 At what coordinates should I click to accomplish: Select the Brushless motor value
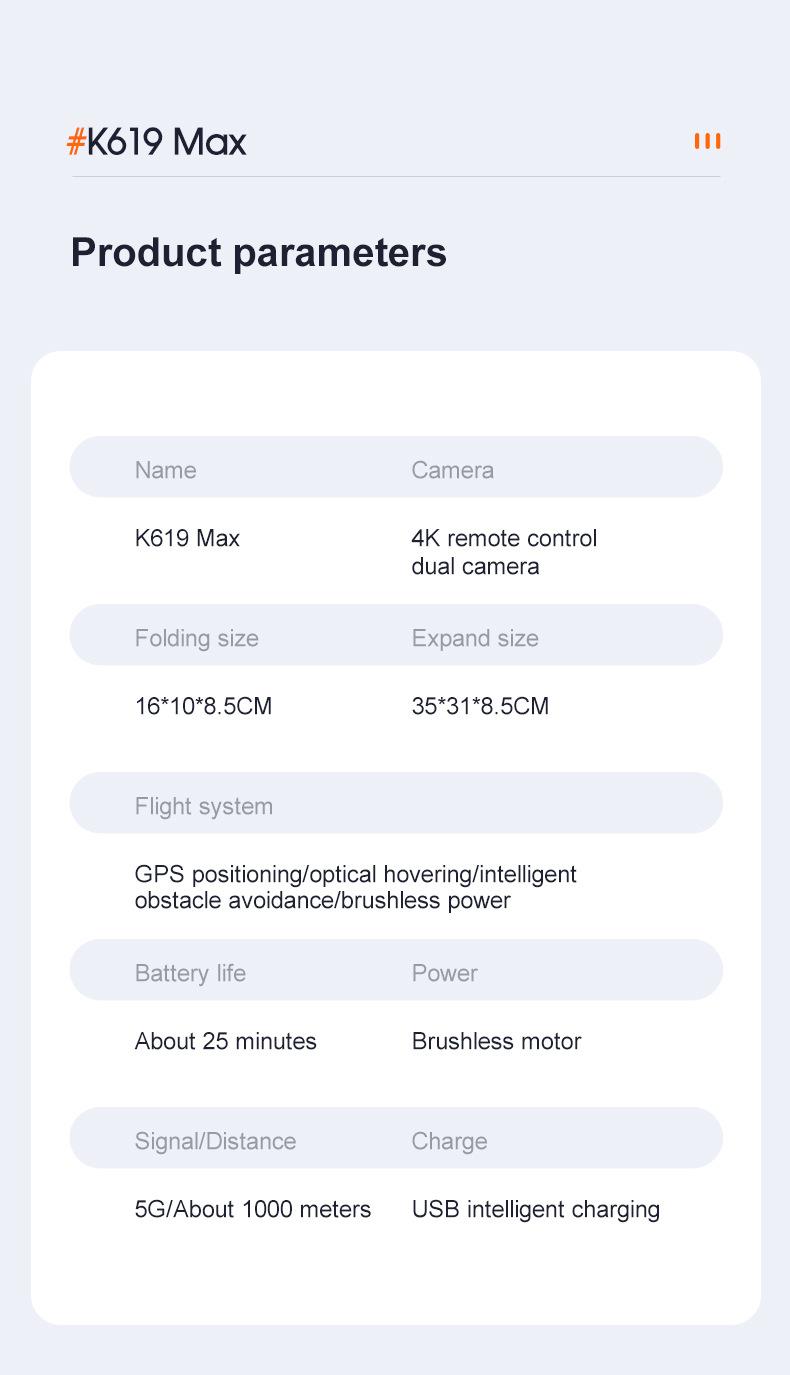[496, 1041]
